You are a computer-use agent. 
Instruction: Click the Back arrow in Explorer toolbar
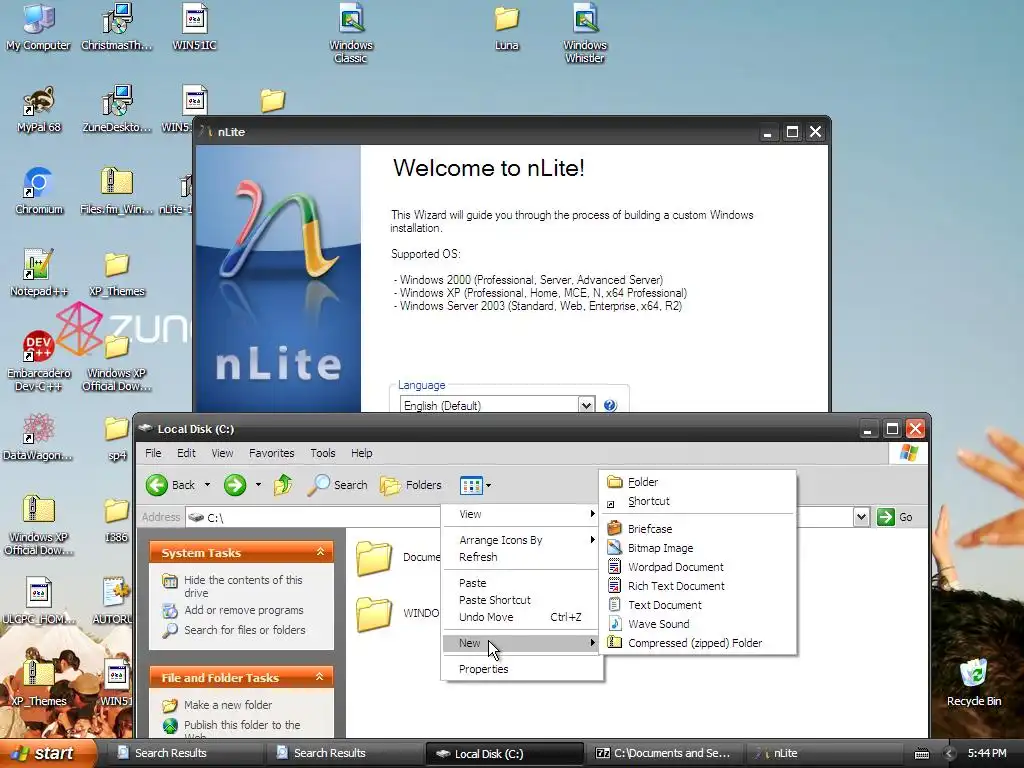170,485
